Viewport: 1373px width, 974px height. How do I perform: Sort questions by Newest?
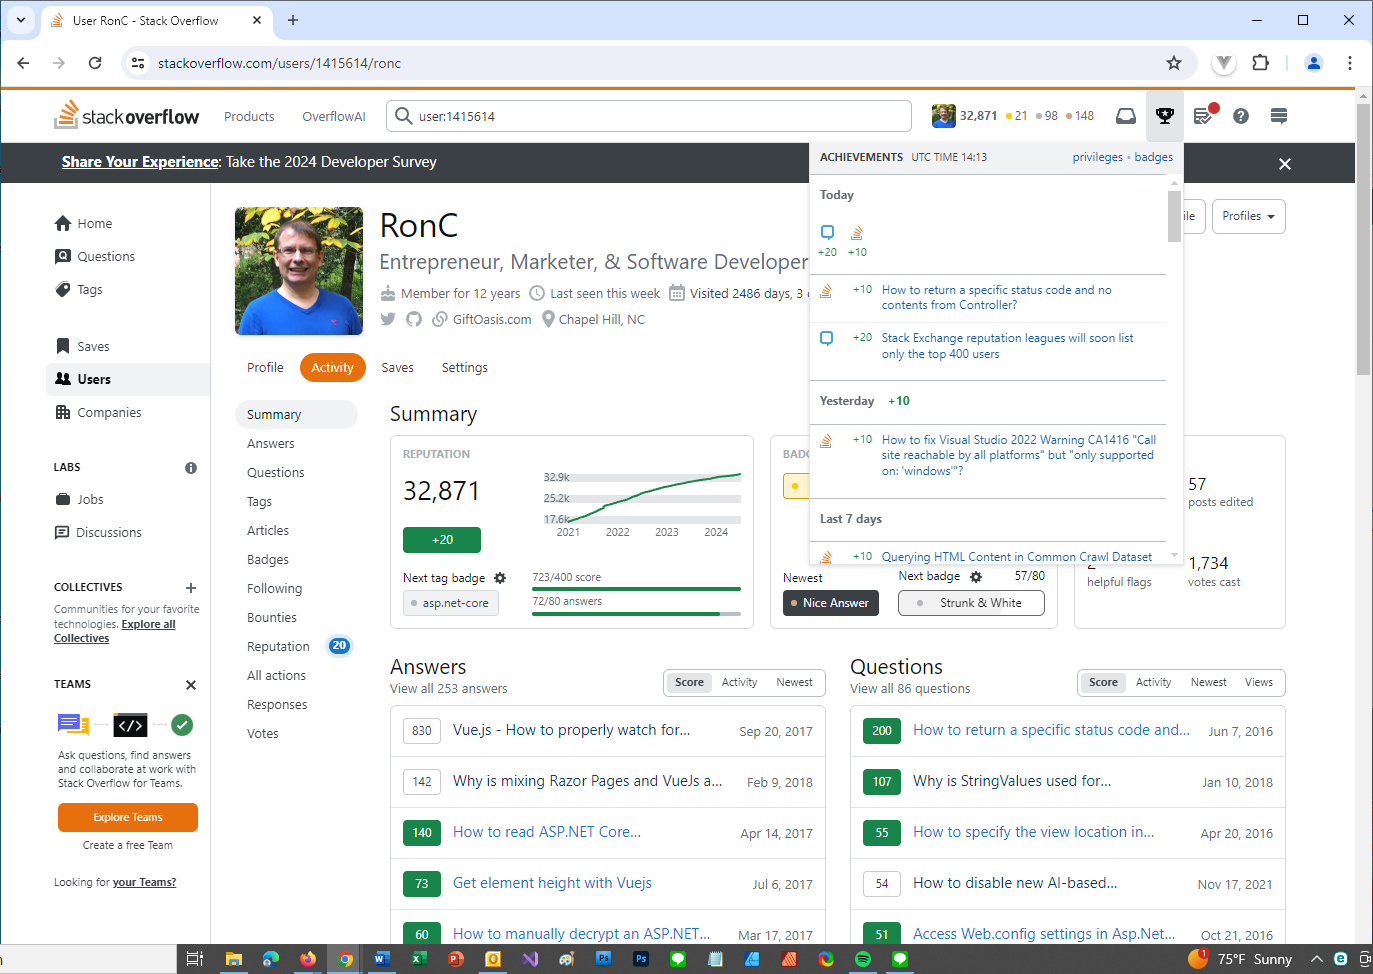(1209, 683)
